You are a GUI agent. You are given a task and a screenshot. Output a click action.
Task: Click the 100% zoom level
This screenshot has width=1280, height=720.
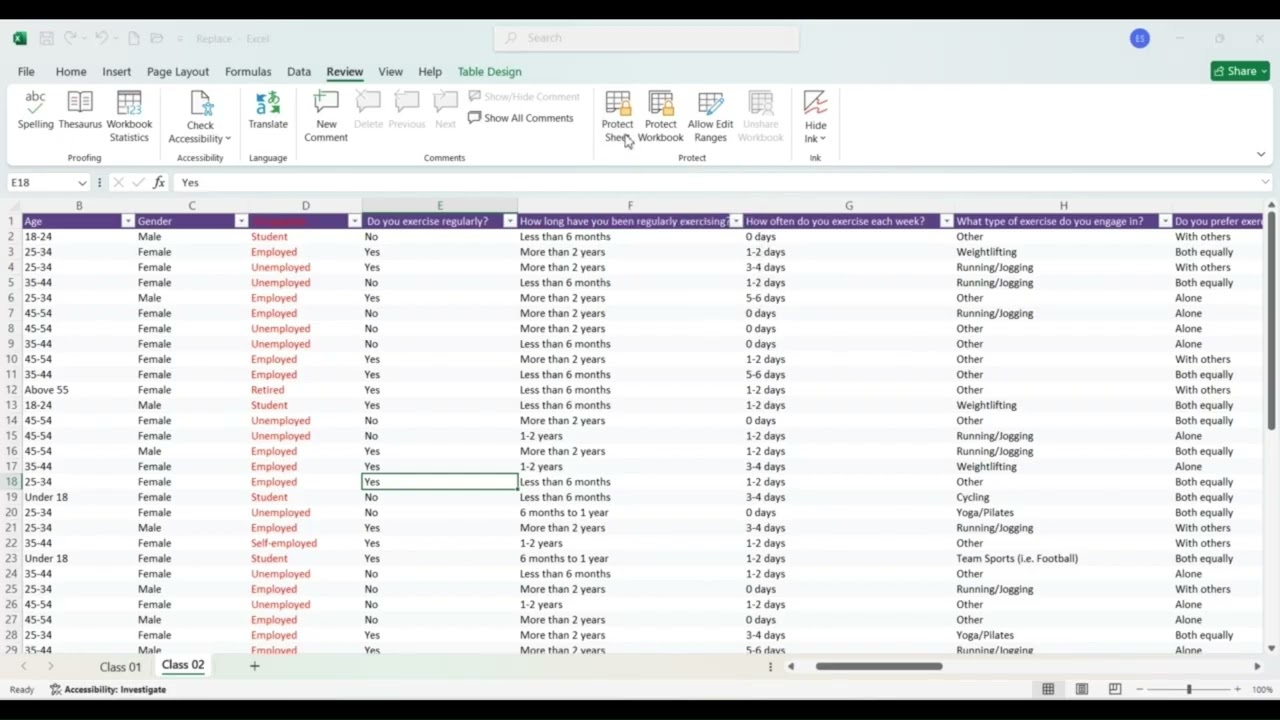pos(1262,689)
